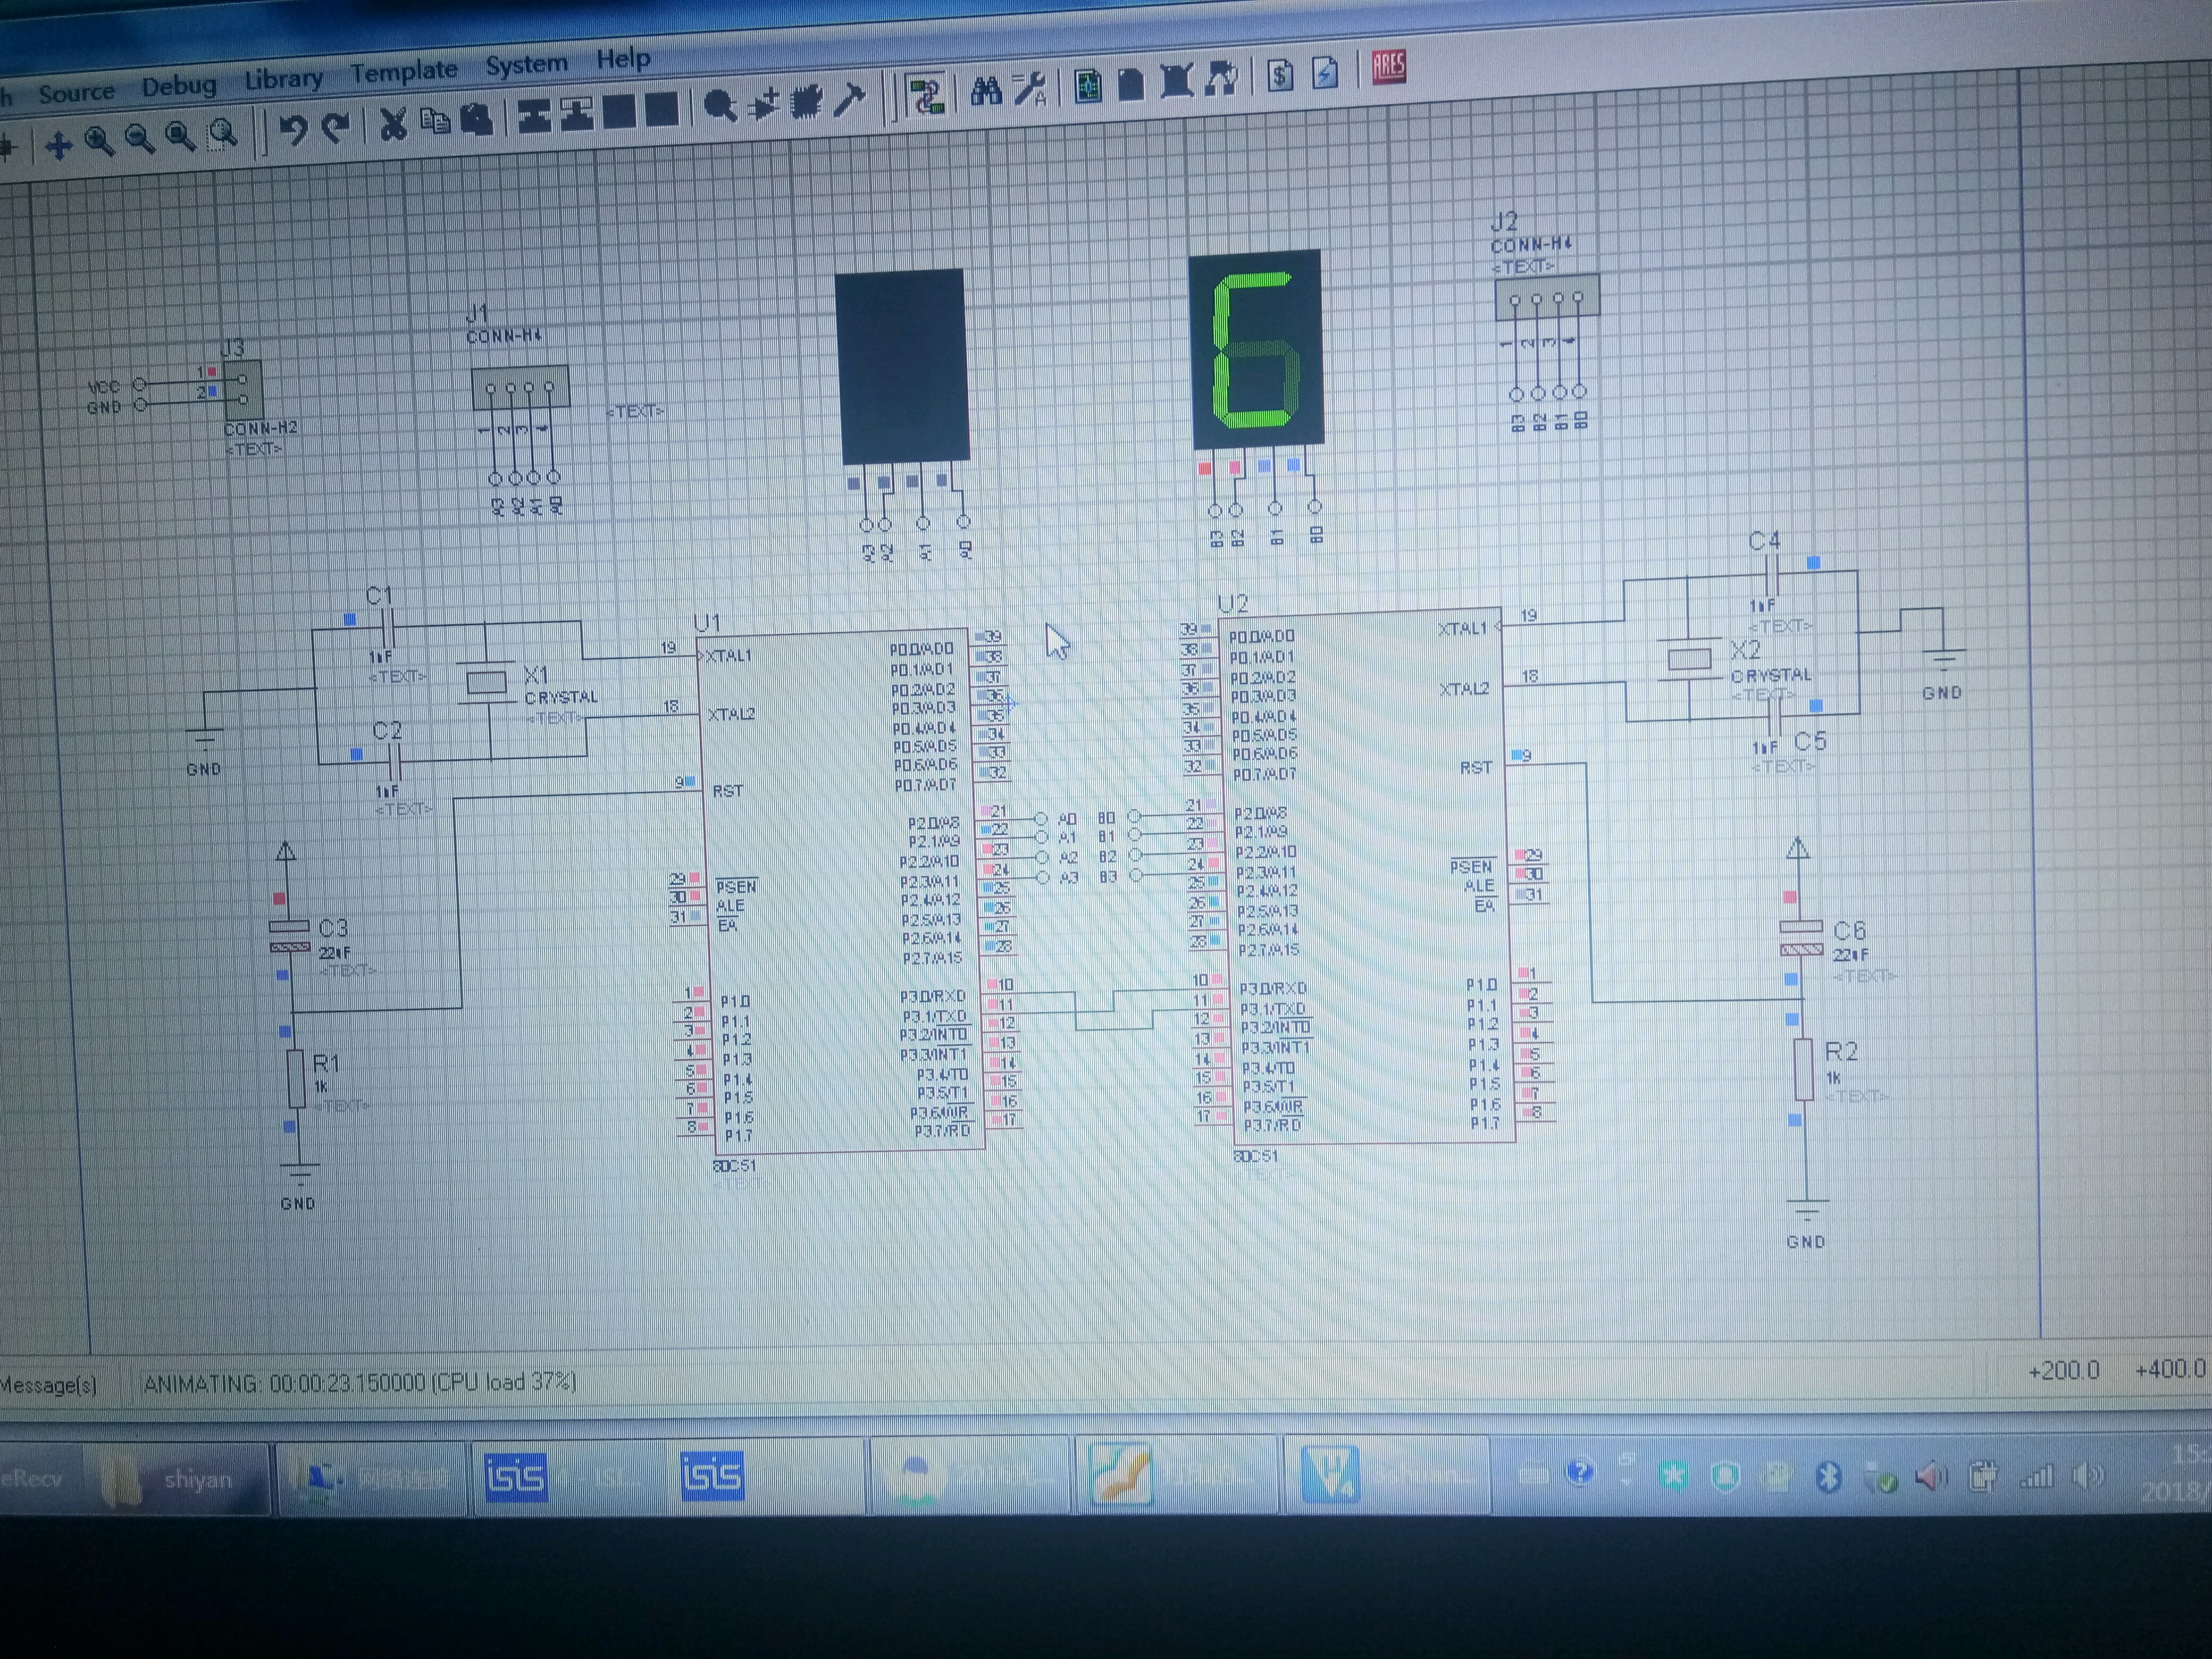Open the Help menu
The image size is (2212, 1659).
pos(623,59)
